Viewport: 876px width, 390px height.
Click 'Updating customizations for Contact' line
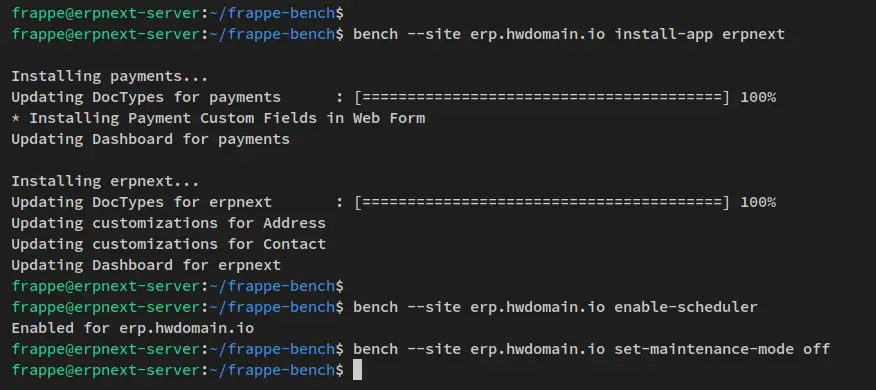[168, 244]
